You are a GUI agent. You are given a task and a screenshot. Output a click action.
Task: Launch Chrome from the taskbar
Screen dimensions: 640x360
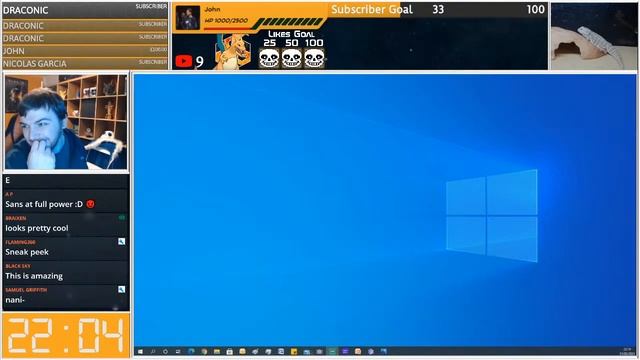[204, 351]
